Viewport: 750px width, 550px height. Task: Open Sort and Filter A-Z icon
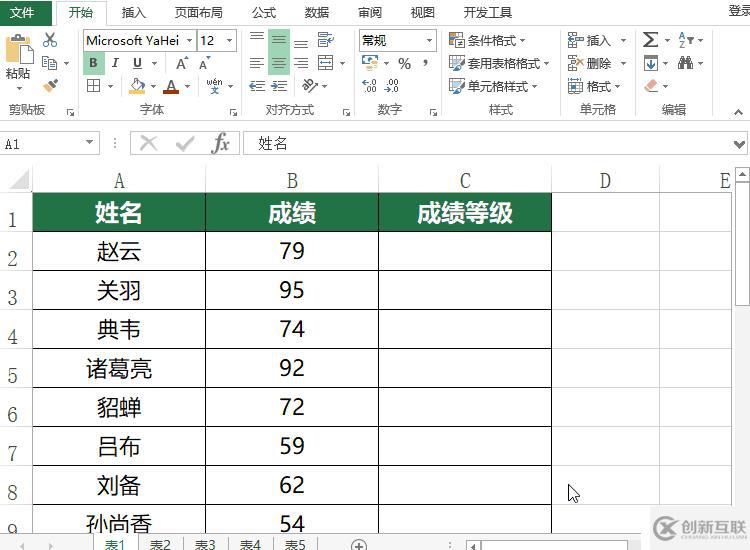click(x=685, y=40)
